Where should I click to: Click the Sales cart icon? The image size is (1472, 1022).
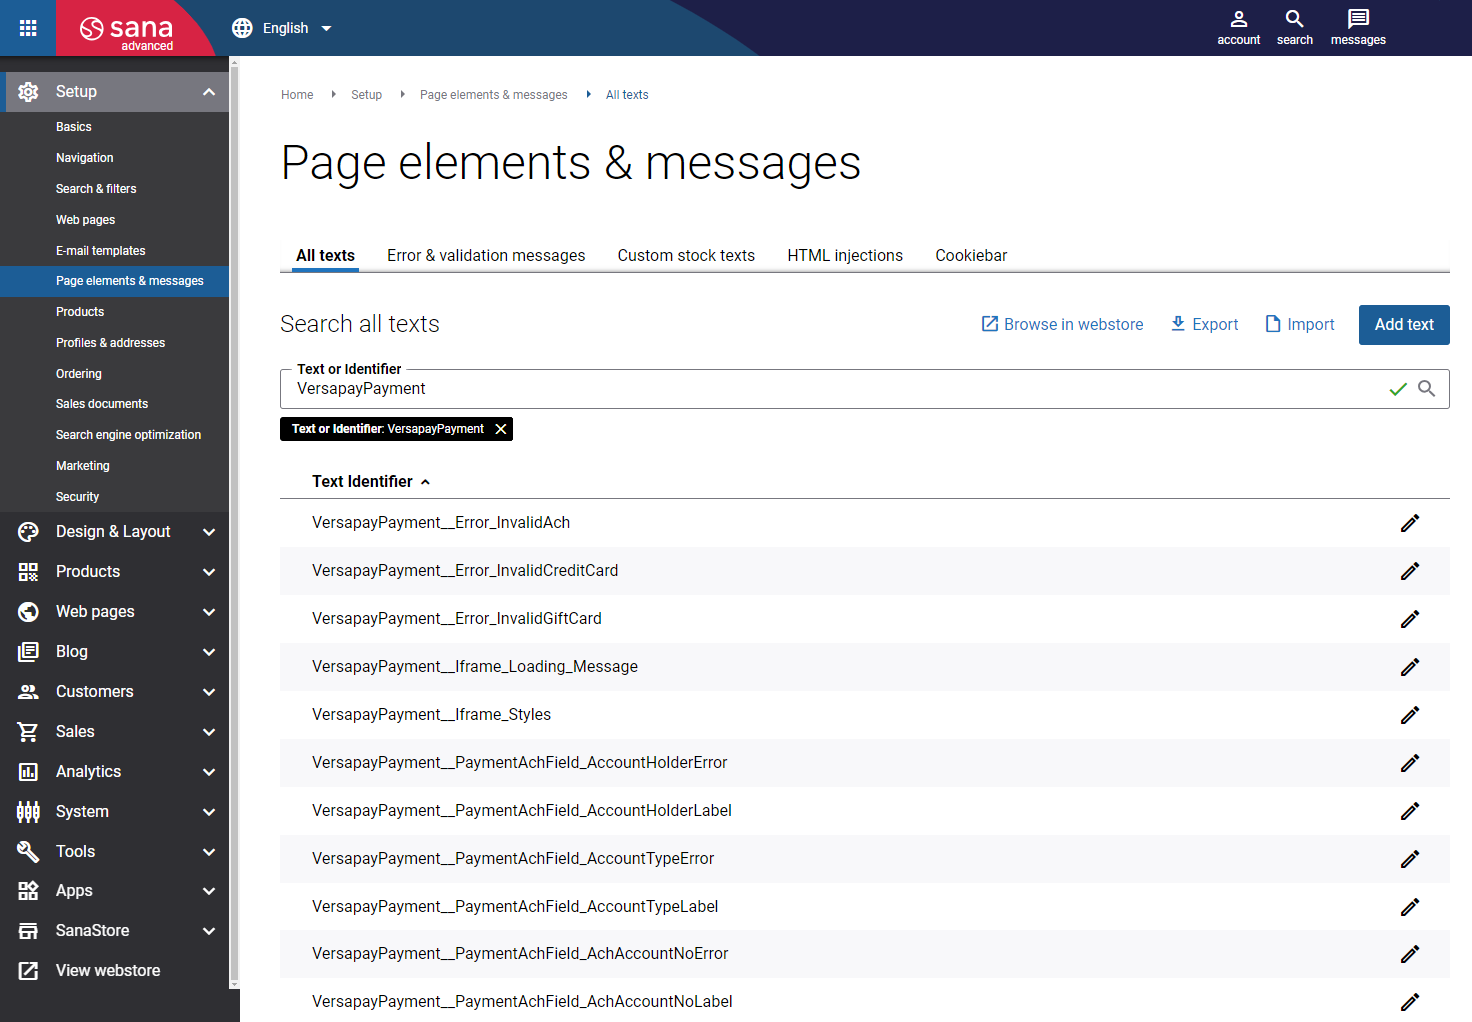(x=28, y=732)
